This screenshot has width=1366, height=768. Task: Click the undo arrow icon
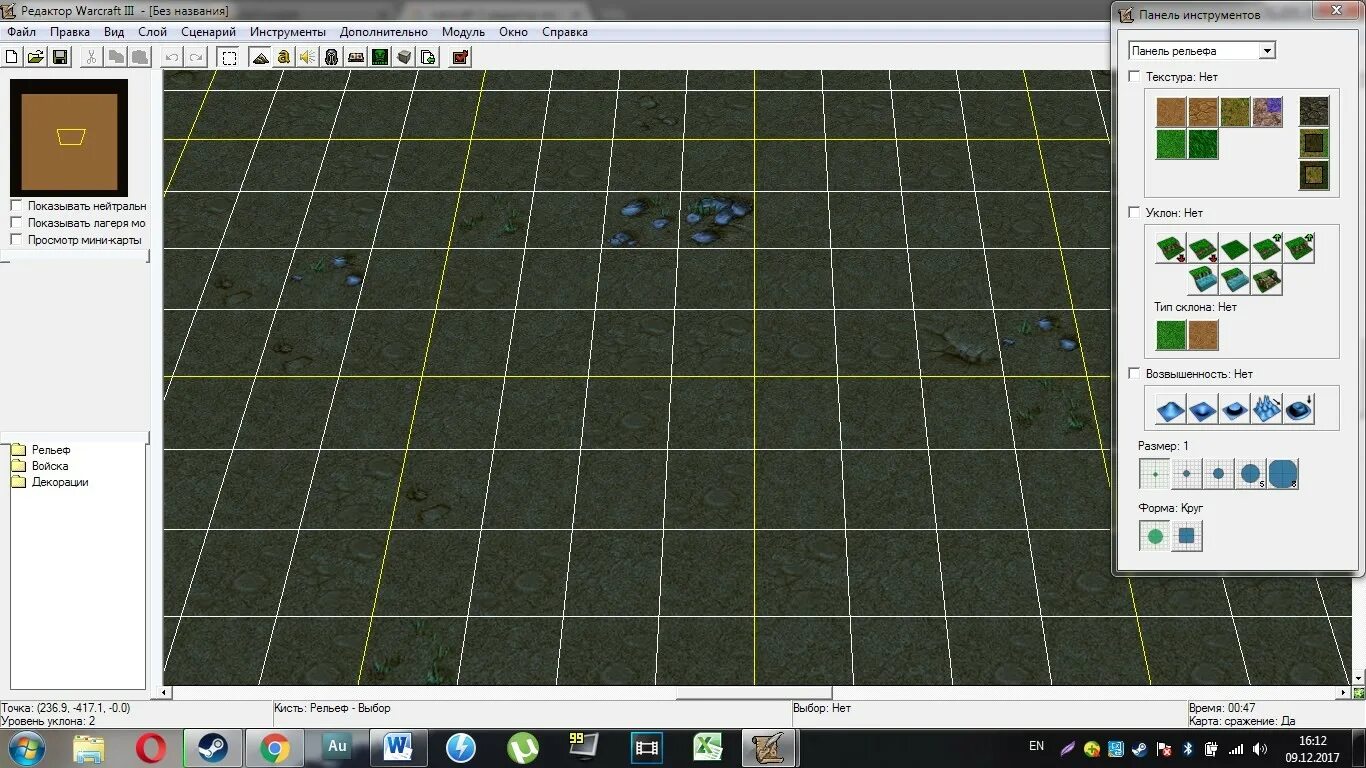[172, 57]
